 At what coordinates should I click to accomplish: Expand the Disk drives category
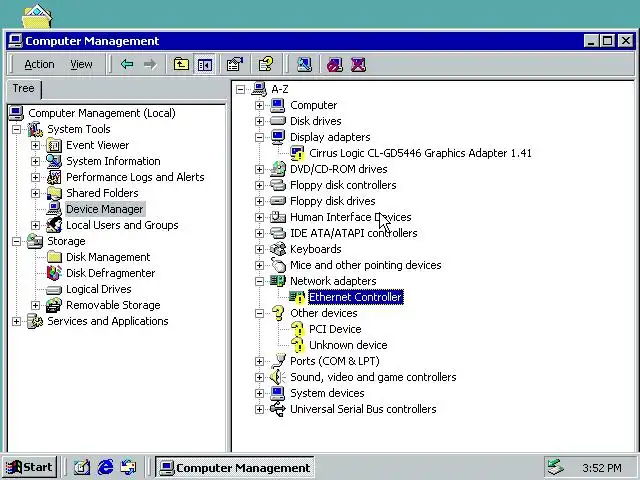coord(259,121)
